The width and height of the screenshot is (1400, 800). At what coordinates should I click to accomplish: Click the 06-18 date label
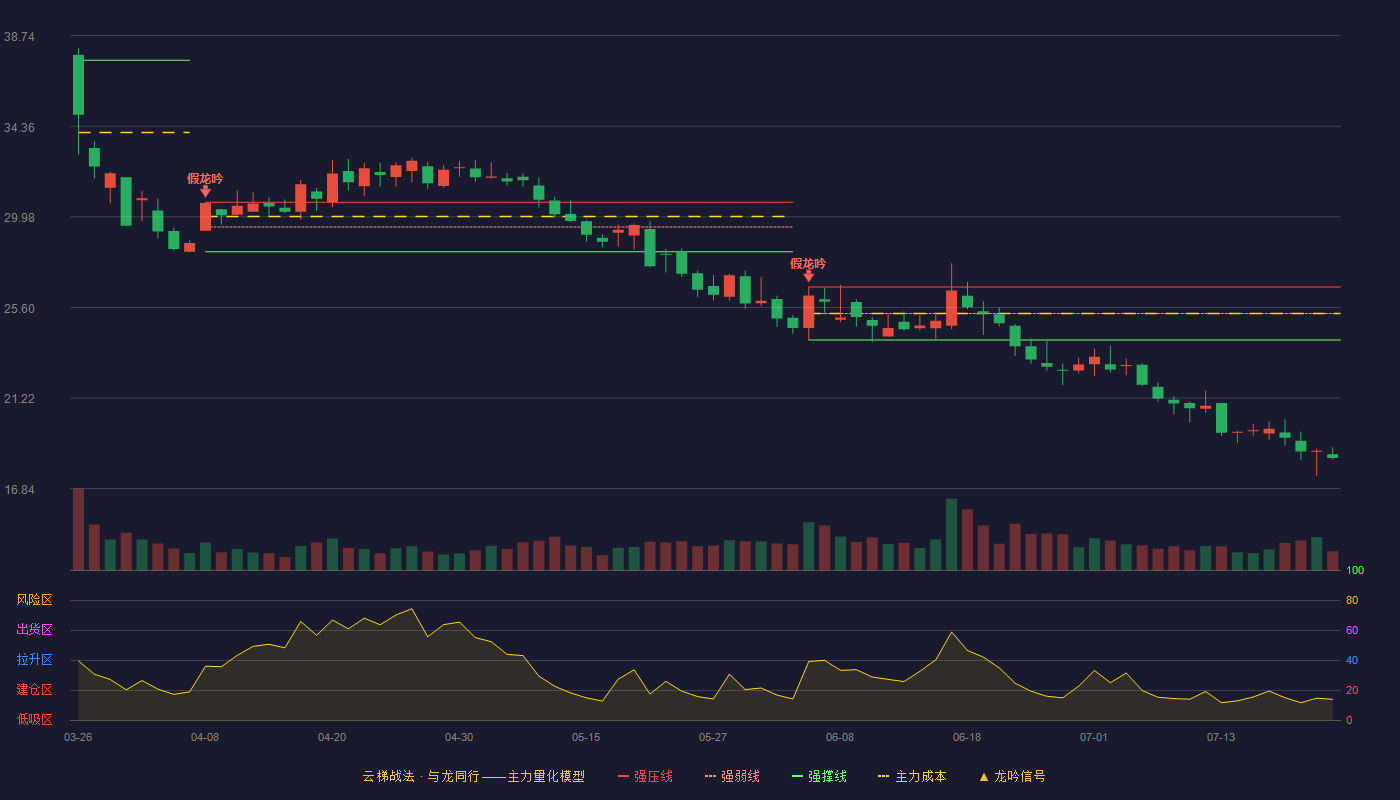[x=967, y=737]
